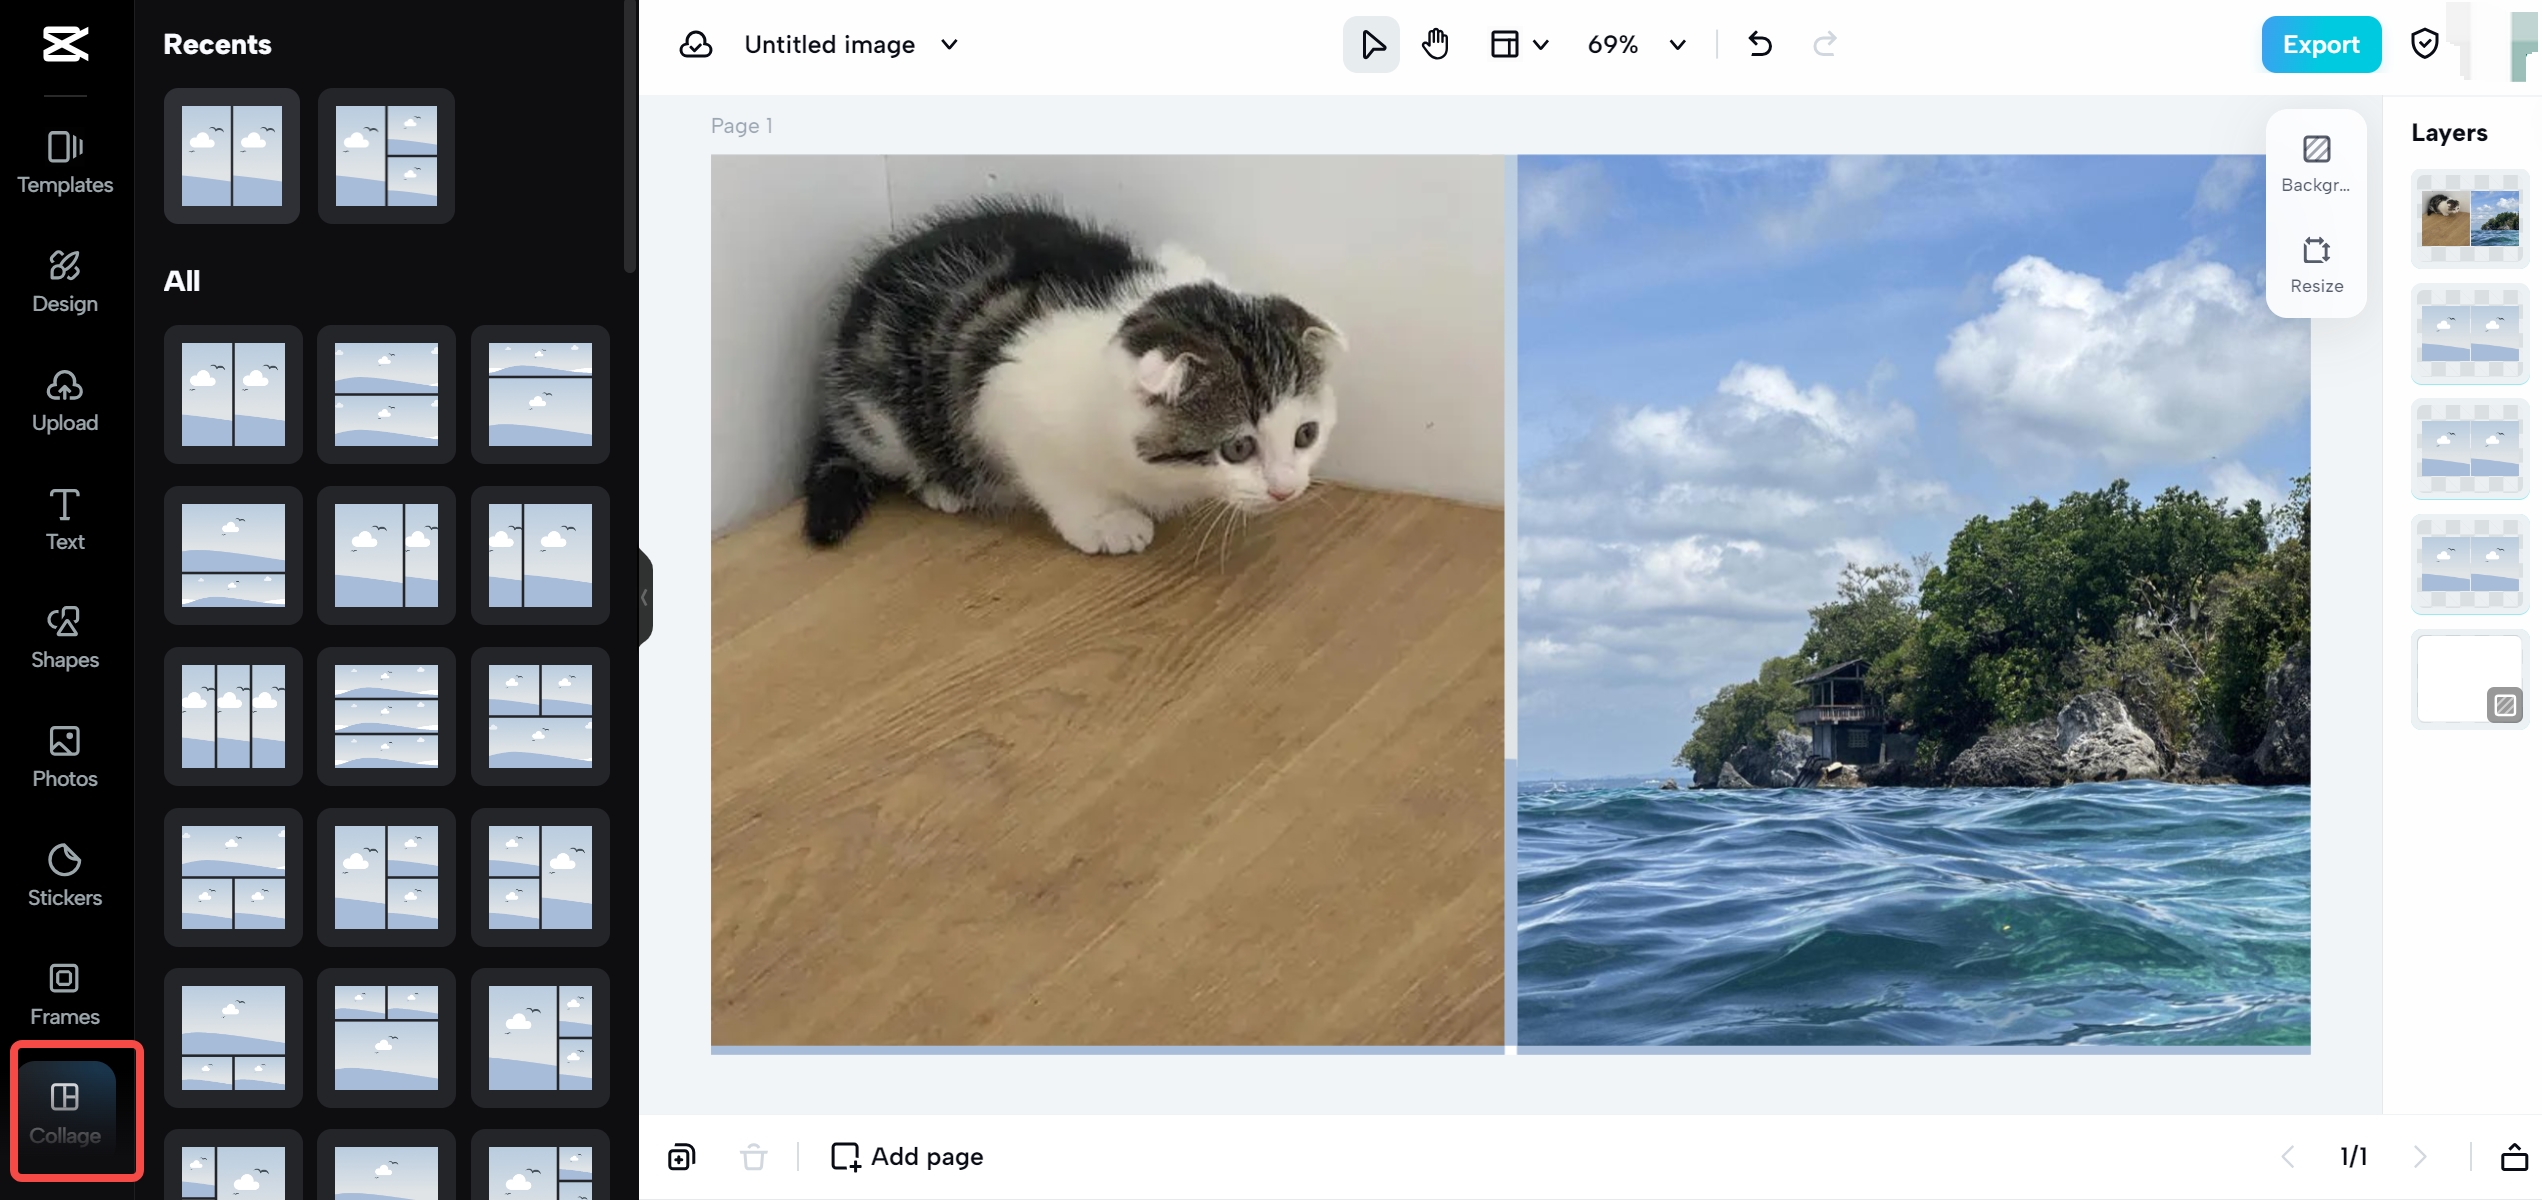Switch to the Templates tab
This screenshot has width=2542, height=1200.
coord(65,162)
